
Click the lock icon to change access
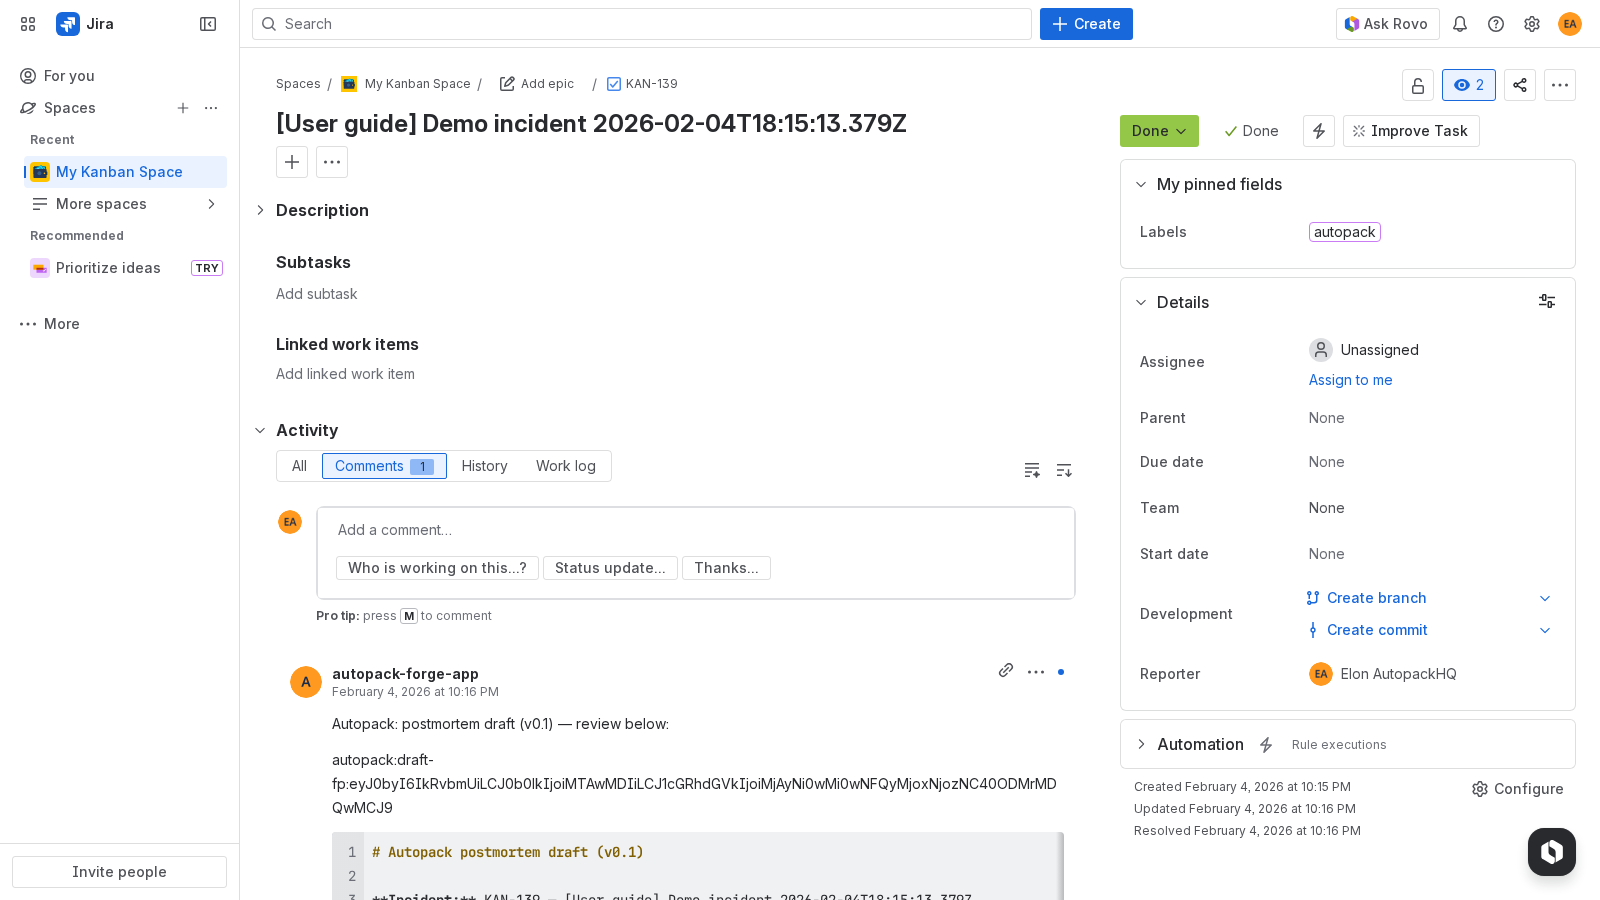1418,85
